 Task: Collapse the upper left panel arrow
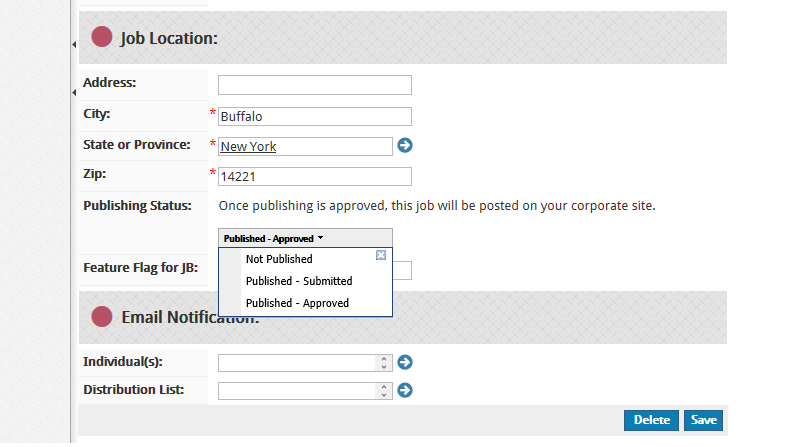point(74,45)
